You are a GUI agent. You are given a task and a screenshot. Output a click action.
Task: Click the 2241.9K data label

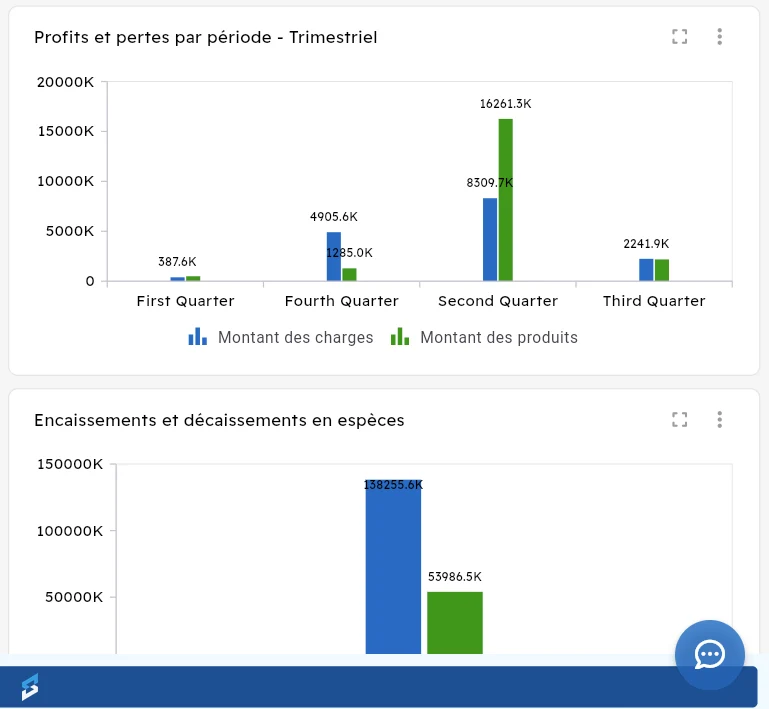tap(646, 244)
